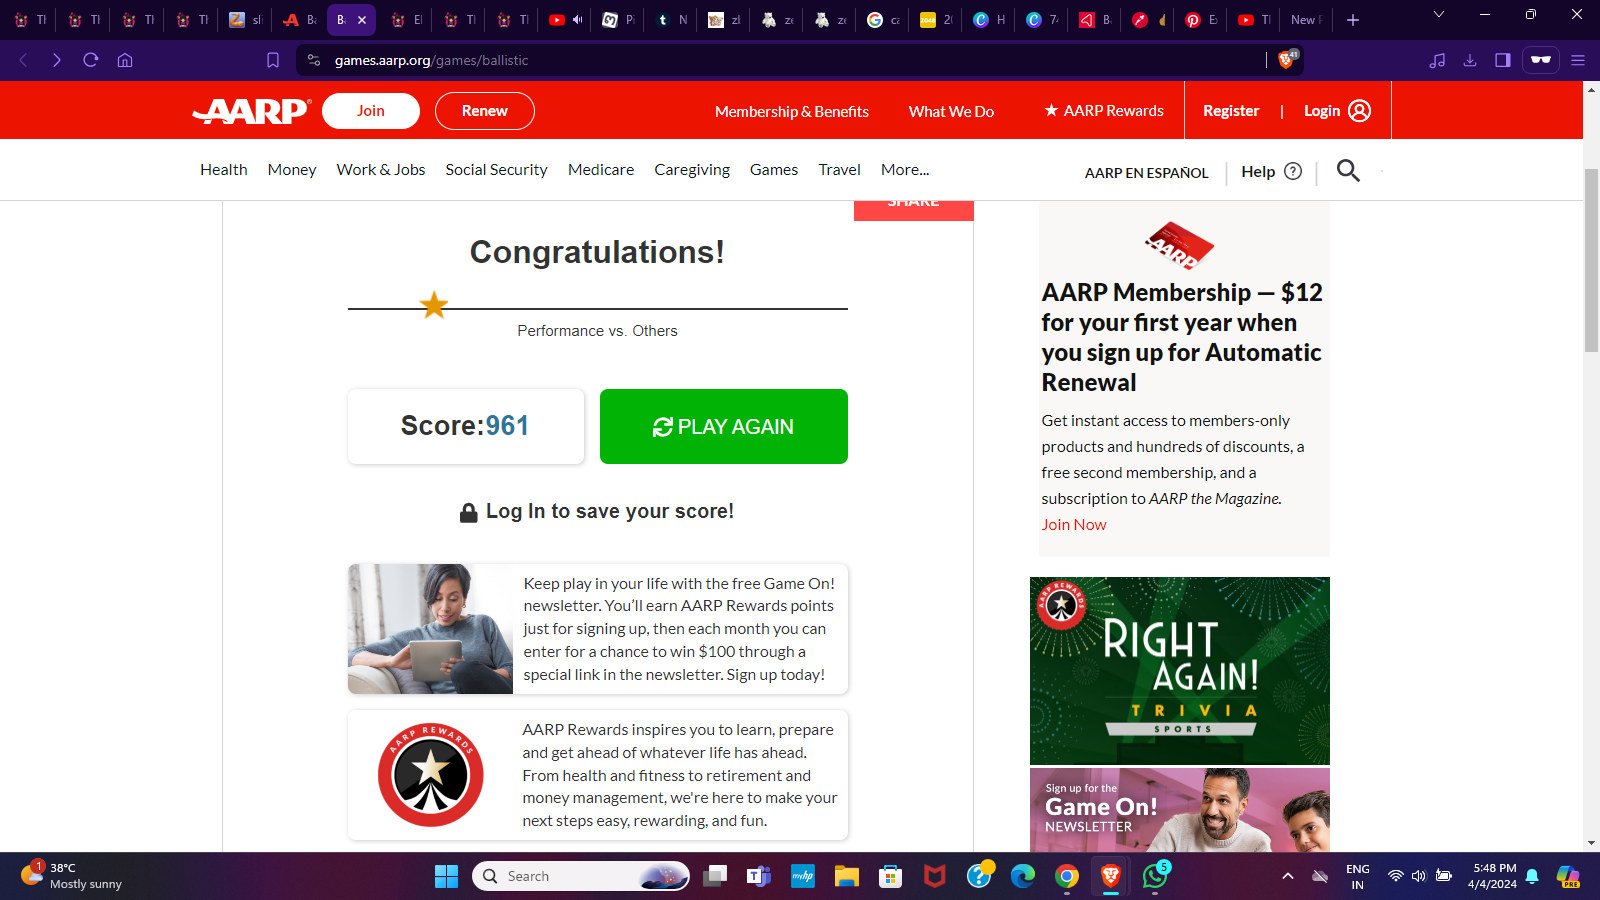Expand the More... menu

905,170
